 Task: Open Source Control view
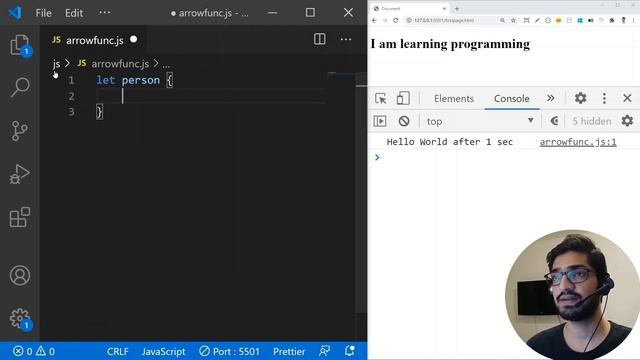pyautogui.click(x=20, y=131)
